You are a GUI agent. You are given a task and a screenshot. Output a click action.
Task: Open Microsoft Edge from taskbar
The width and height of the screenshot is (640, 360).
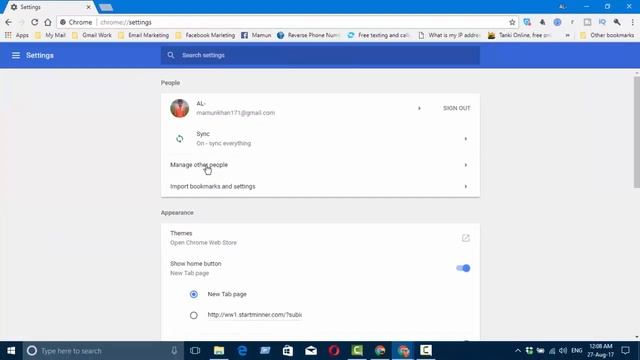242,351
